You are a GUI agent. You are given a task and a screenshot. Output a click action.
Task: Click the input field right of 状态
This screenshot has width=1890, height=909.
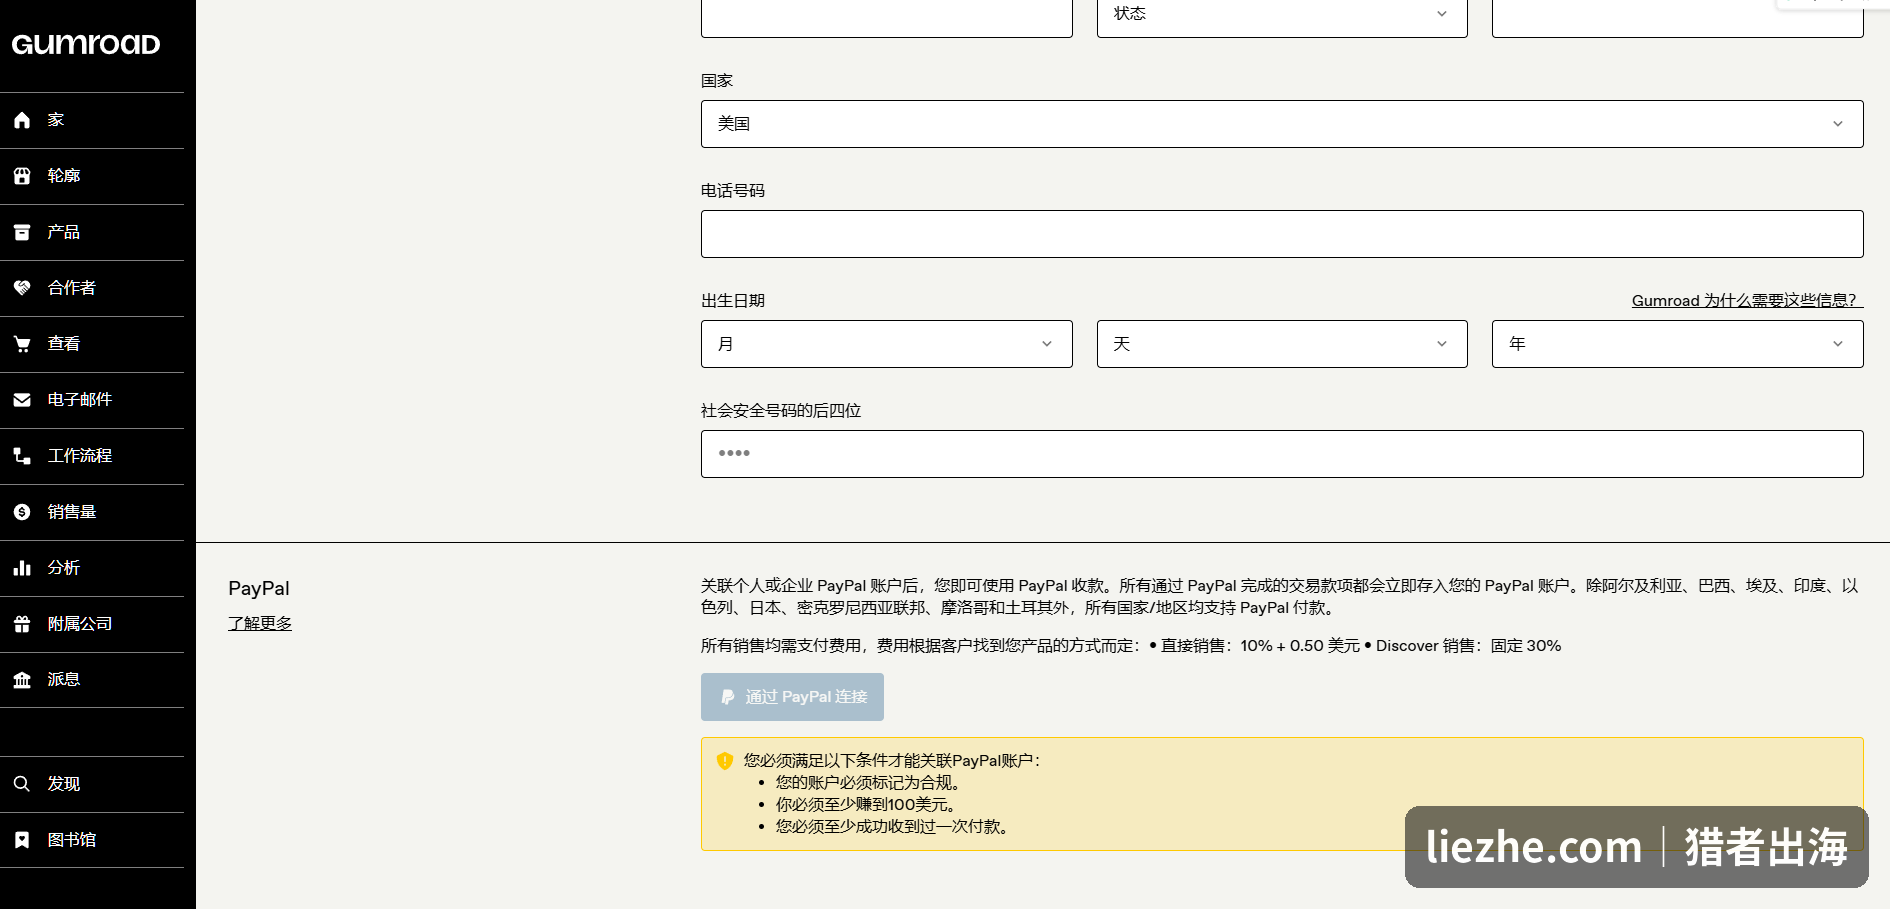[1678, 18]
